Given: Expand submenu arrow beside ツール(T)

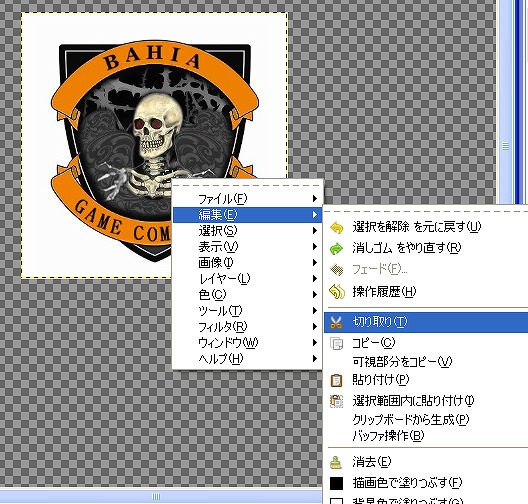Looking at the screenshot, I should coord(315,310).
